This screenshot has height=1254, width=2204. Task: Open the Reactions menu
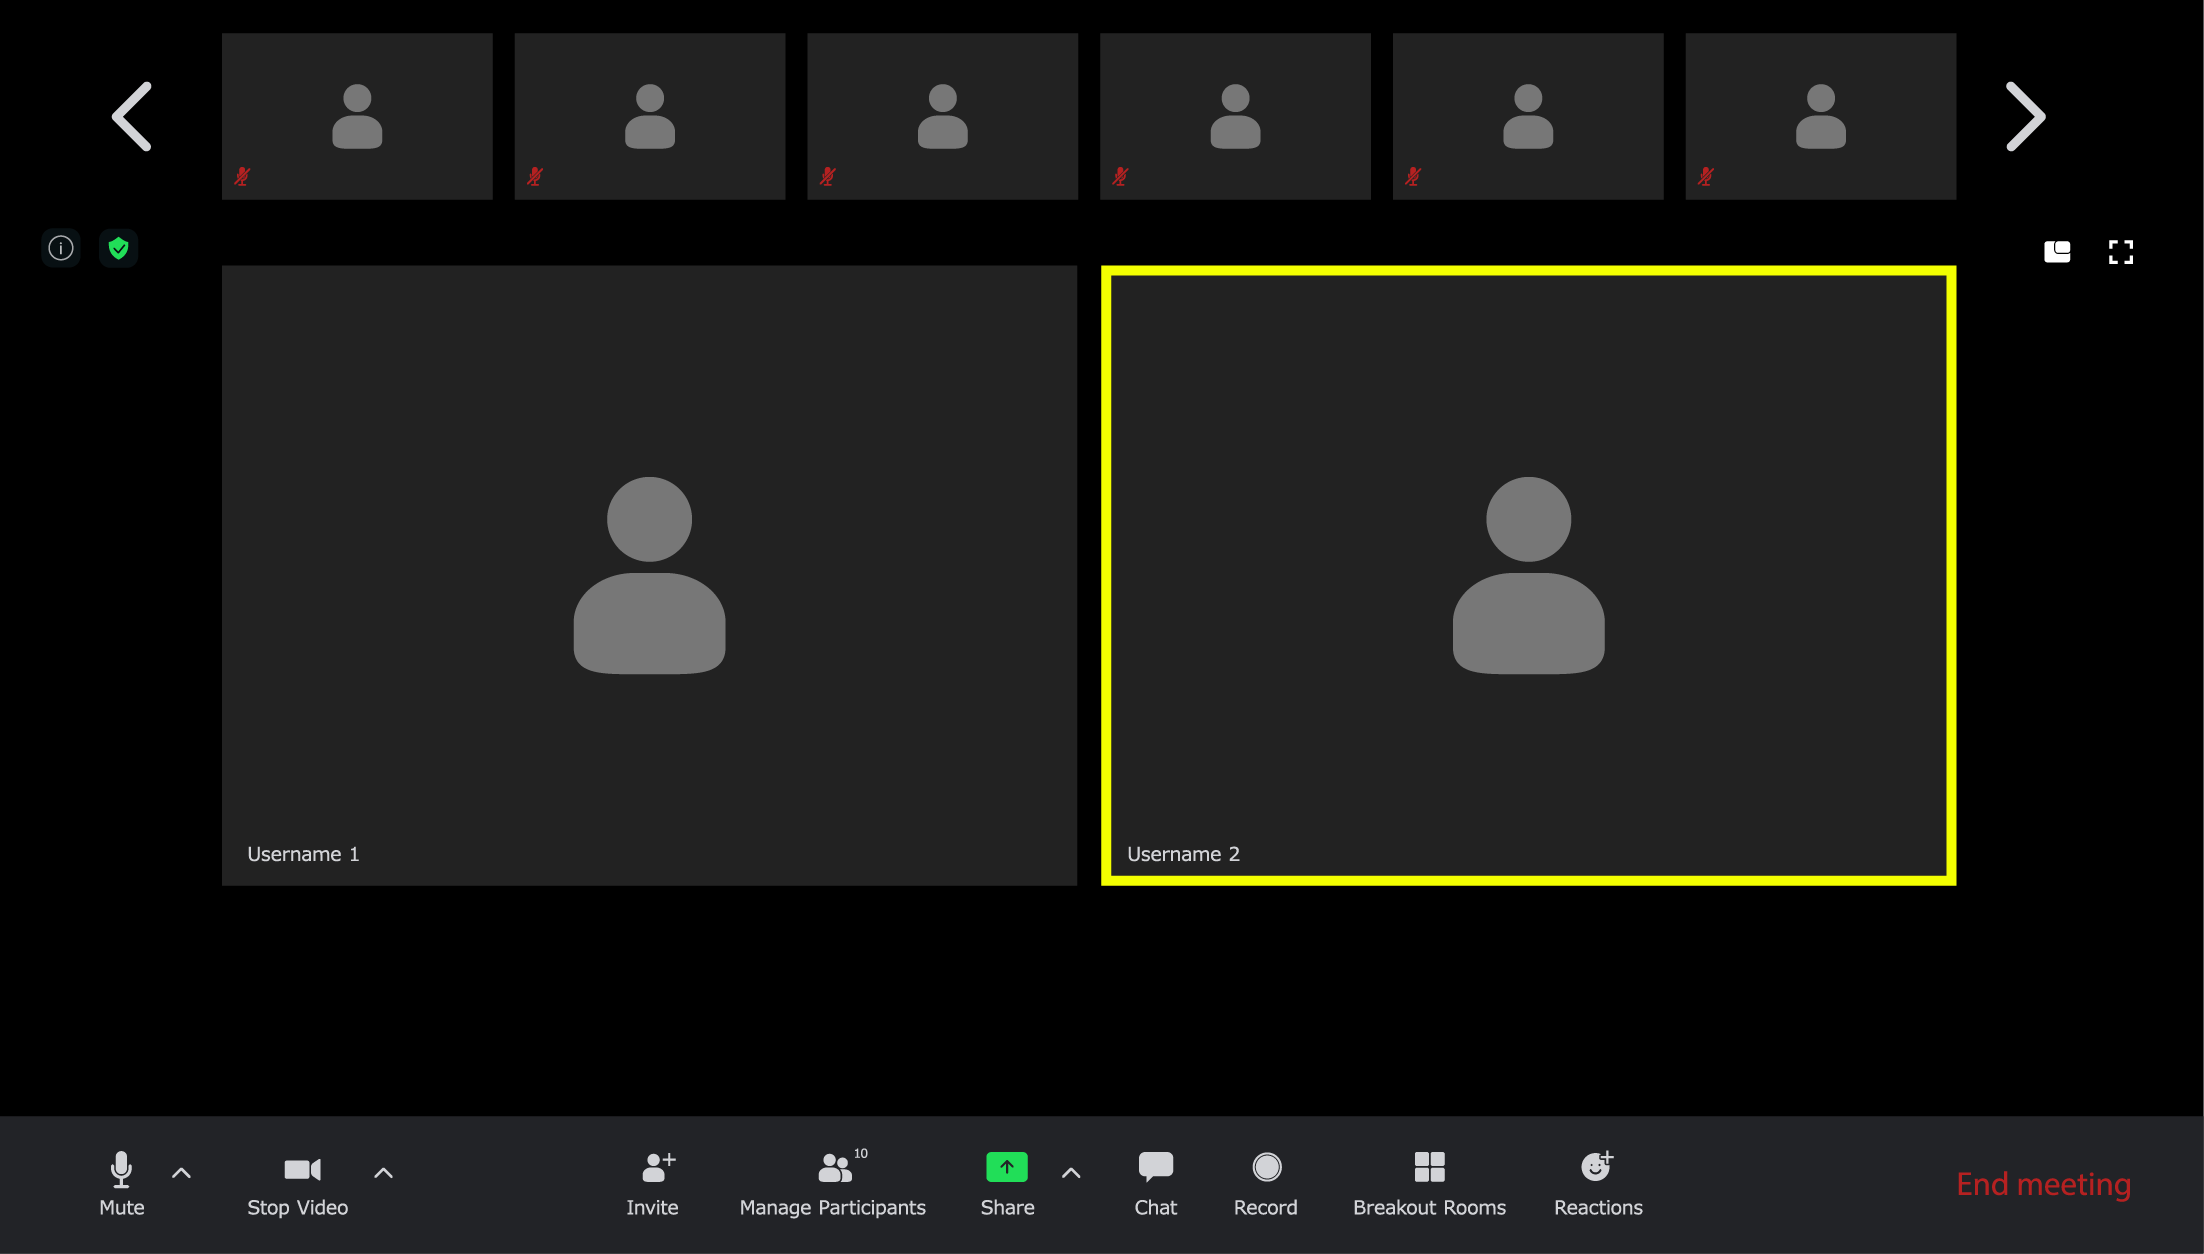1597,1183
